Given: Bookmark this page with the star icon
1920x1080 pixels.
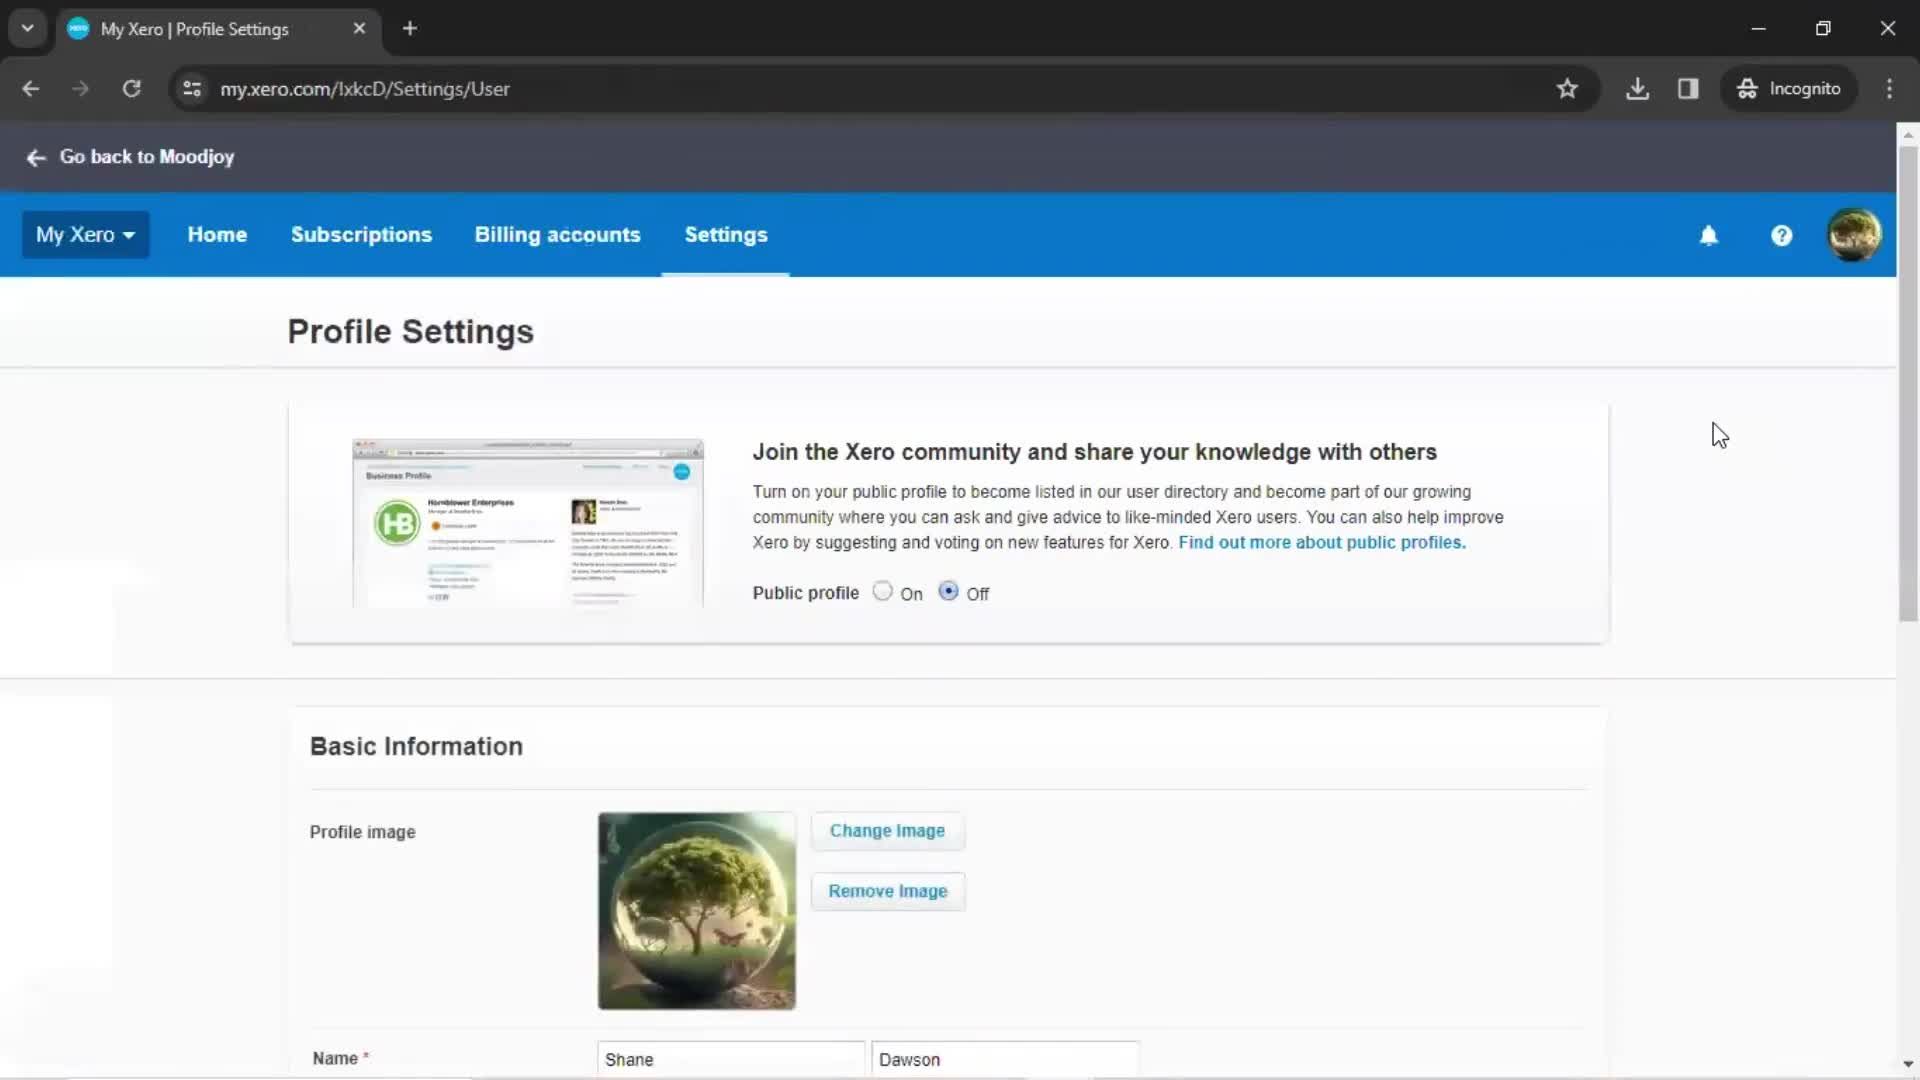Looking at the screenshot, I should (1567, 89).
